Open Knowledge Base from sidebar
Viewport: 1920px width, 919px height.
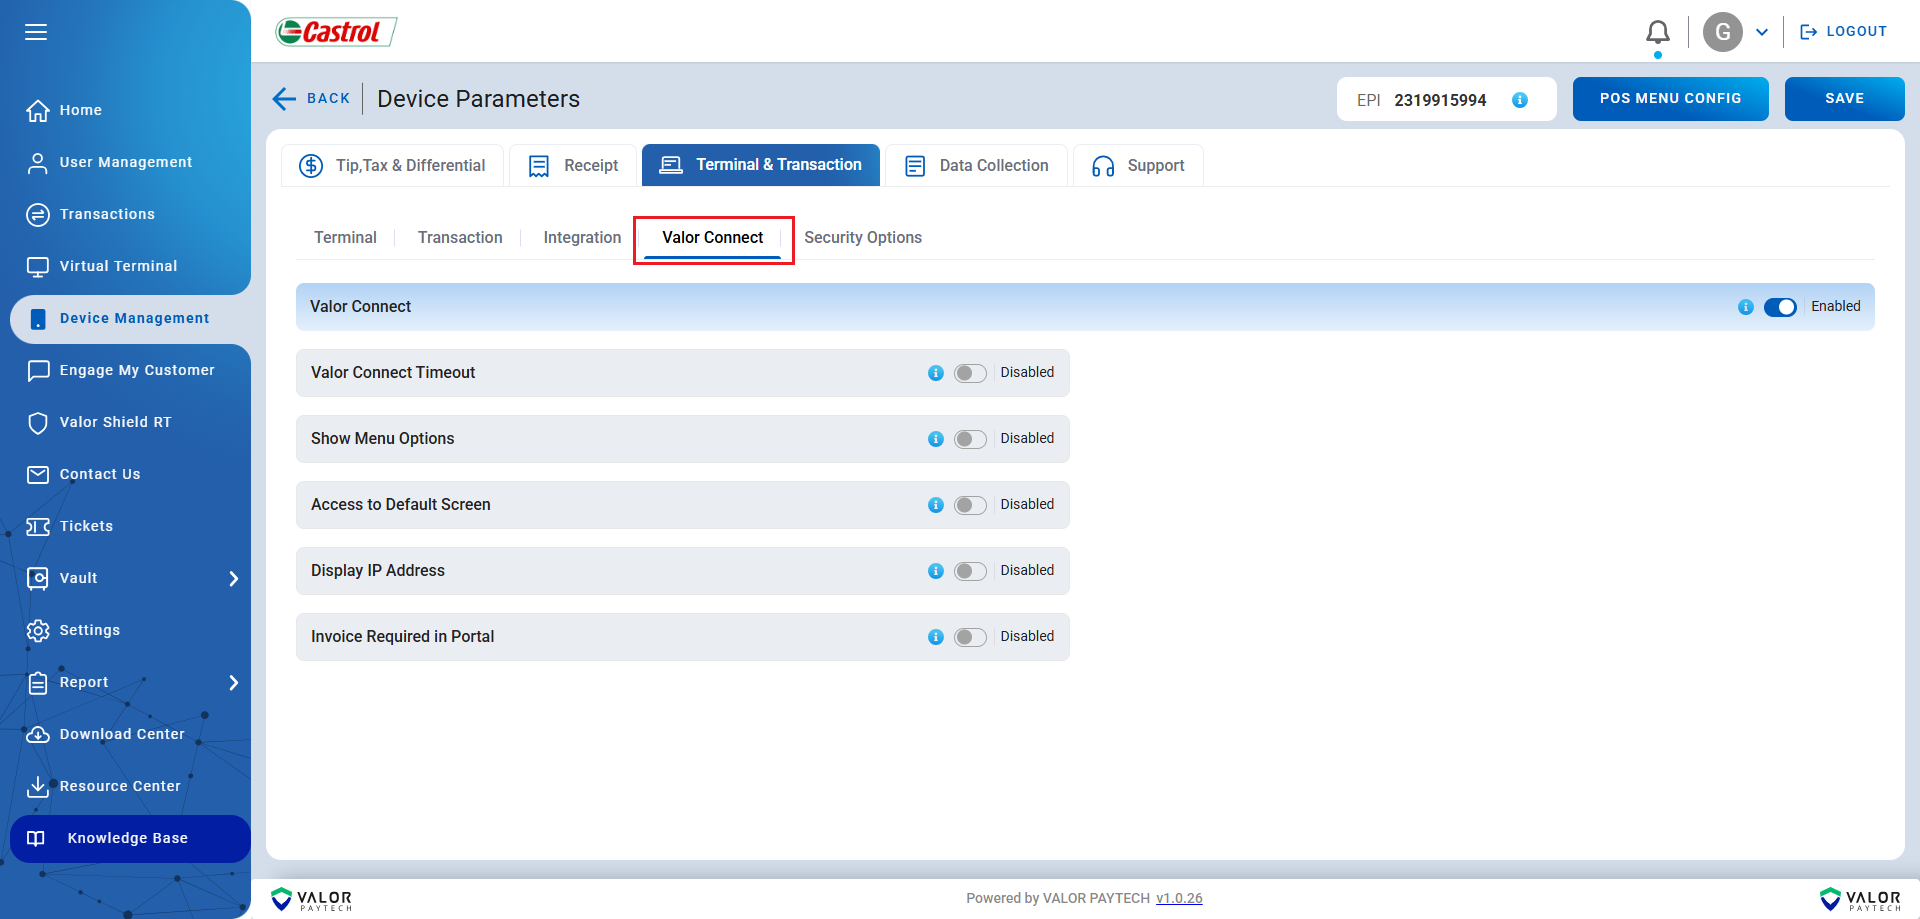pyautogui.click(x=130, y=838)
